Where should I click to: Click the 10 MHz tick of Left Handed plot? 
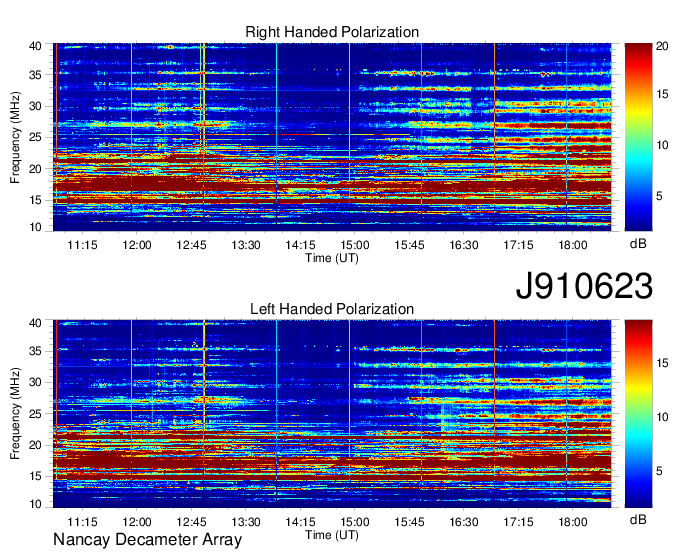(35, 504)
